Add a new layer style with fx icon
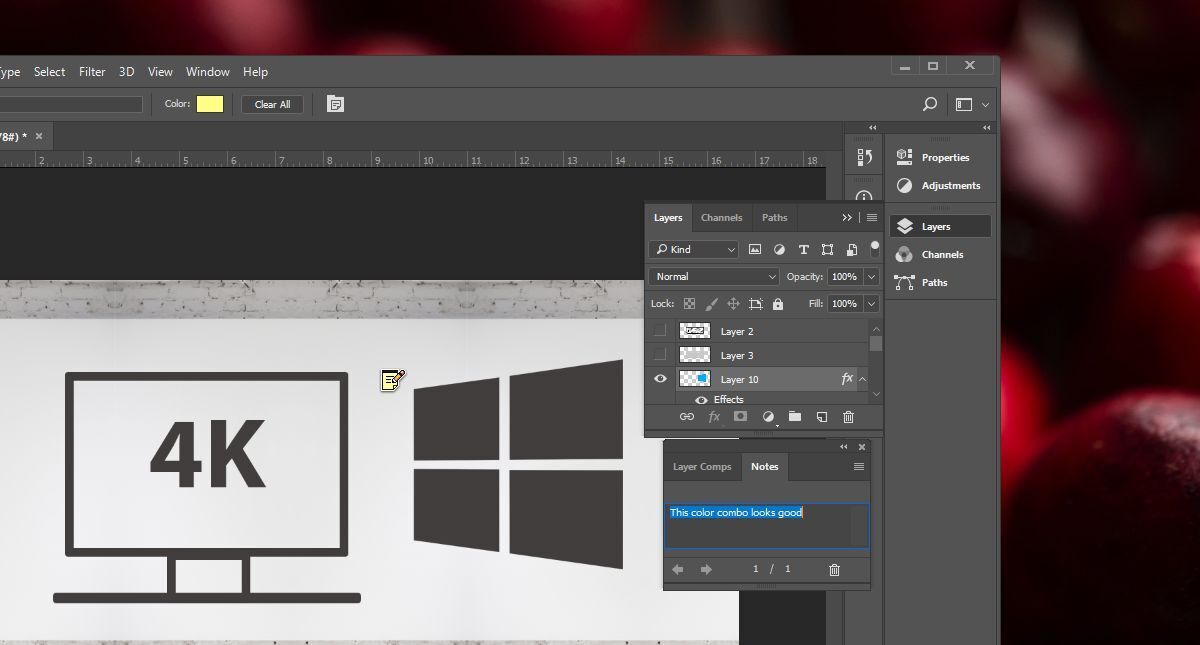1200x645 pixels. click(x=714, y=417)
